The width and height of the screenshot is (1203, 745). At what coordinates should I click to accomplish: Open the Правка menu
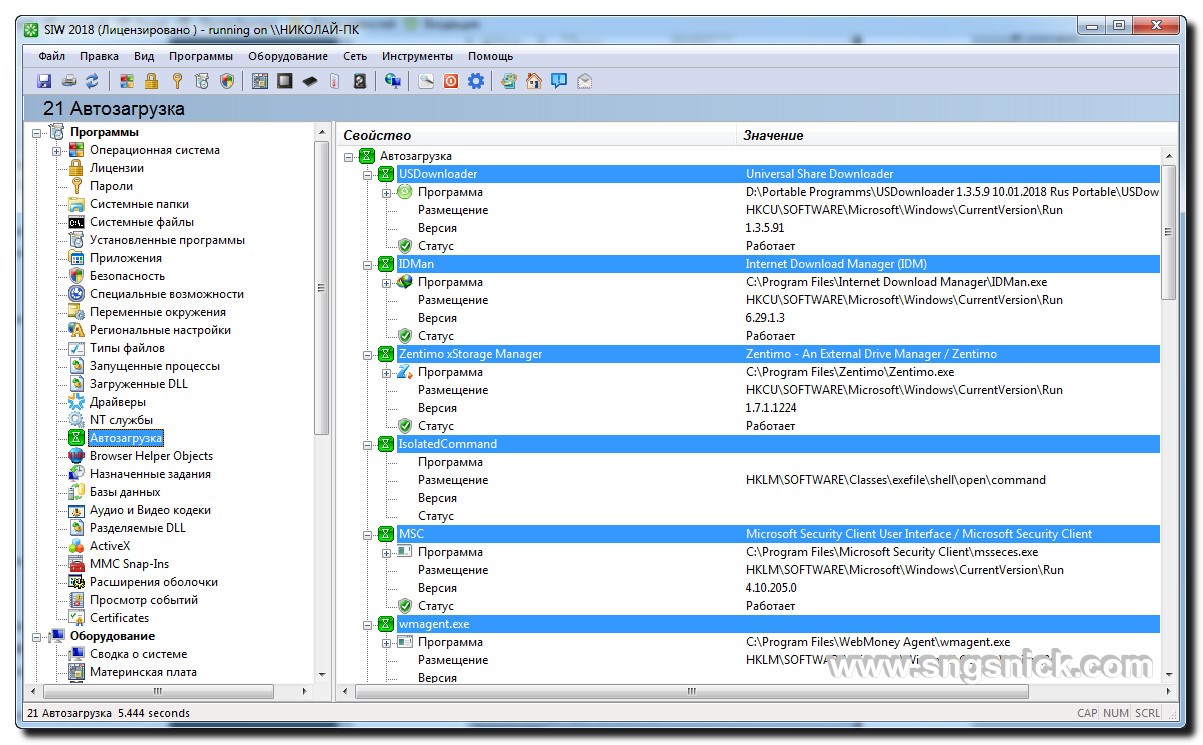pos(99,56)
